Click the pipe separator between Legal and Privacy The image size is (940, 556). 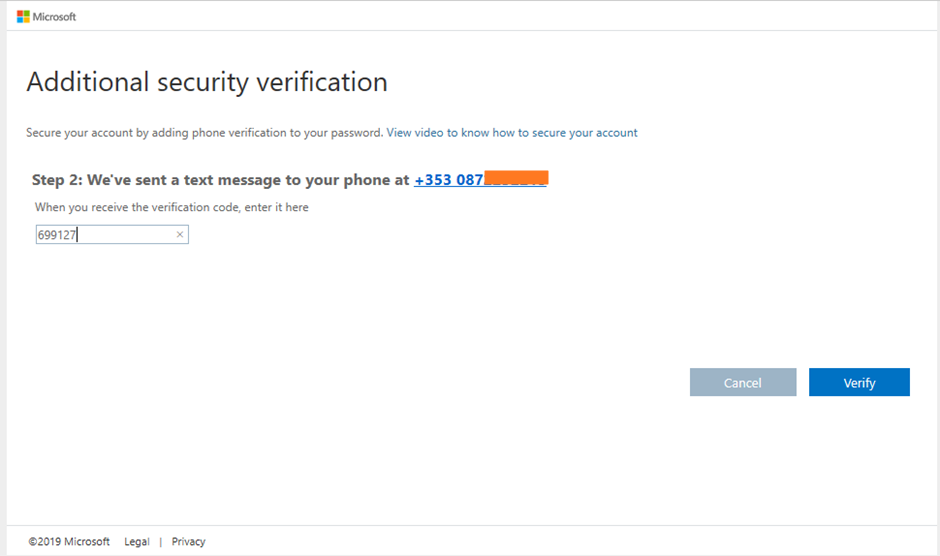point(161,542)
